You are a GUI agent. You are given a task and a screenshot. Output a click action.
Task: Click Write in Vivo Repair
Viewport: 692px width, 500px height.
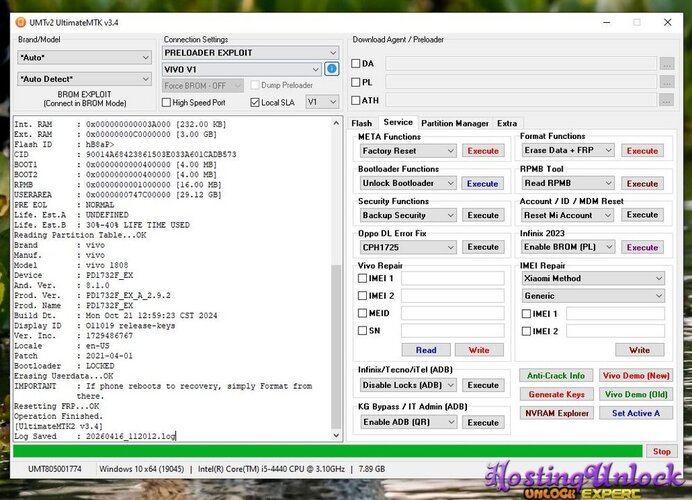coord(479,350)
